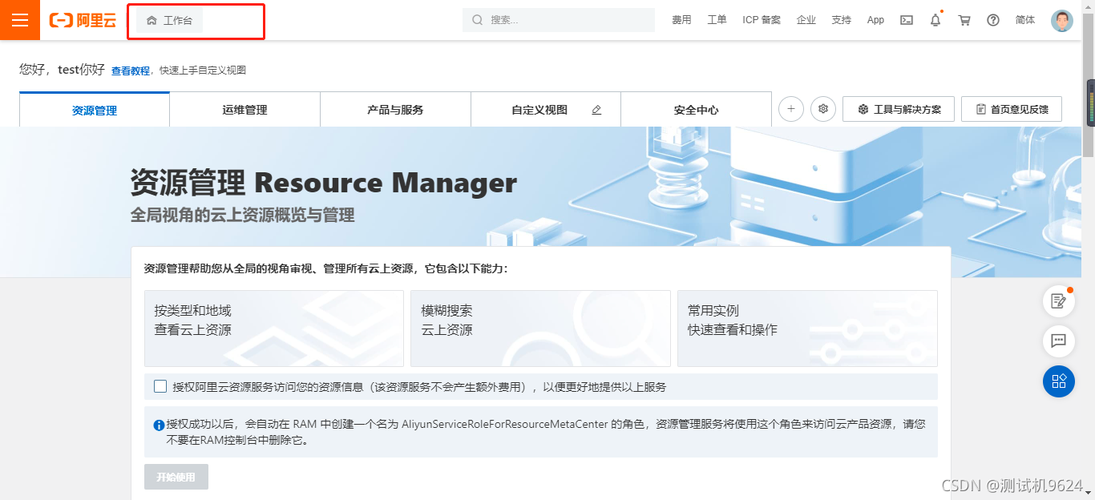Viewport: 1095px width, 500px height.
Task: Open the help question-mark icon
Action: pos(993,20)
